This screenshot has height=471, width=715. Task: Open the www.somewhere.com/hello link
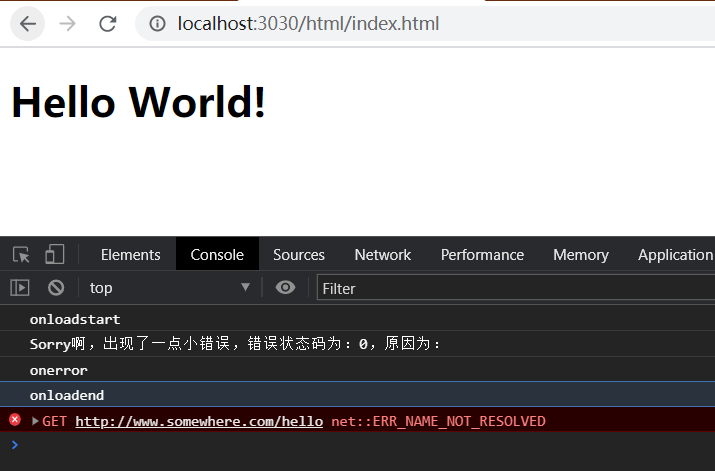point(199,421)
